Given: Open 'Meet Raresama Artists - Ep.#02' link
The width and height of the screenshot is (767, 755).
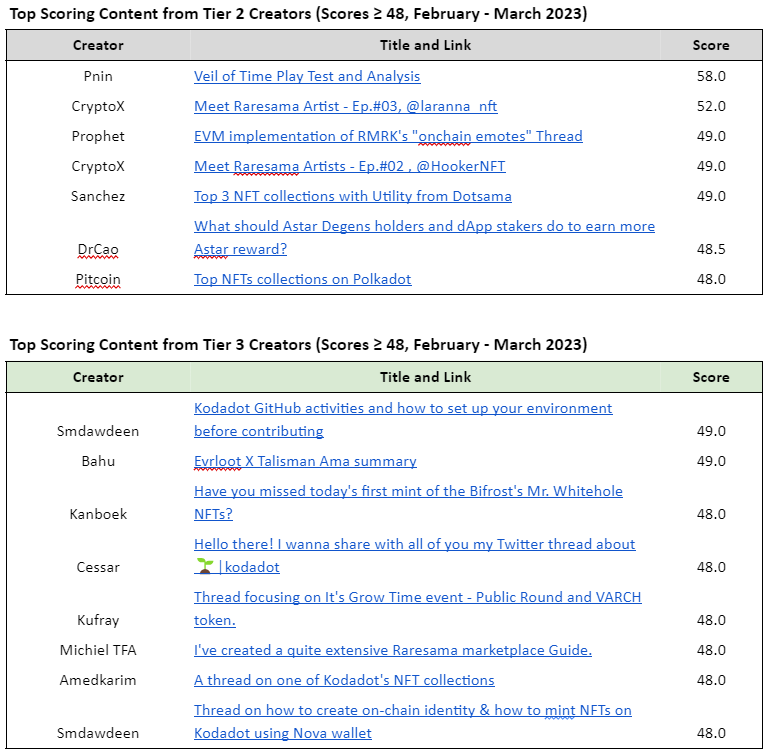Looking at the screenshot, I should tap(349, 166).
